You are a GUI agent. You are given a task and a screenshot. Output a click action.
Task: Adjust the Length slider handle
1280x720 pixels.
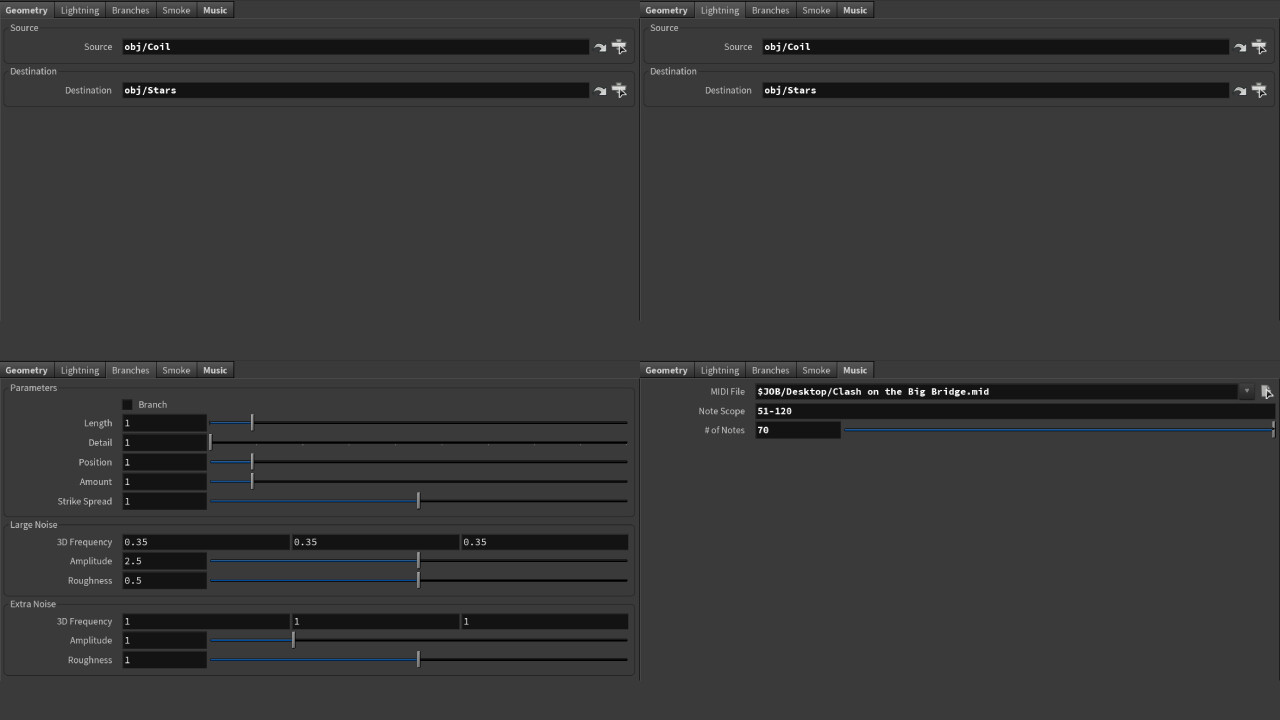coord(252,423)
